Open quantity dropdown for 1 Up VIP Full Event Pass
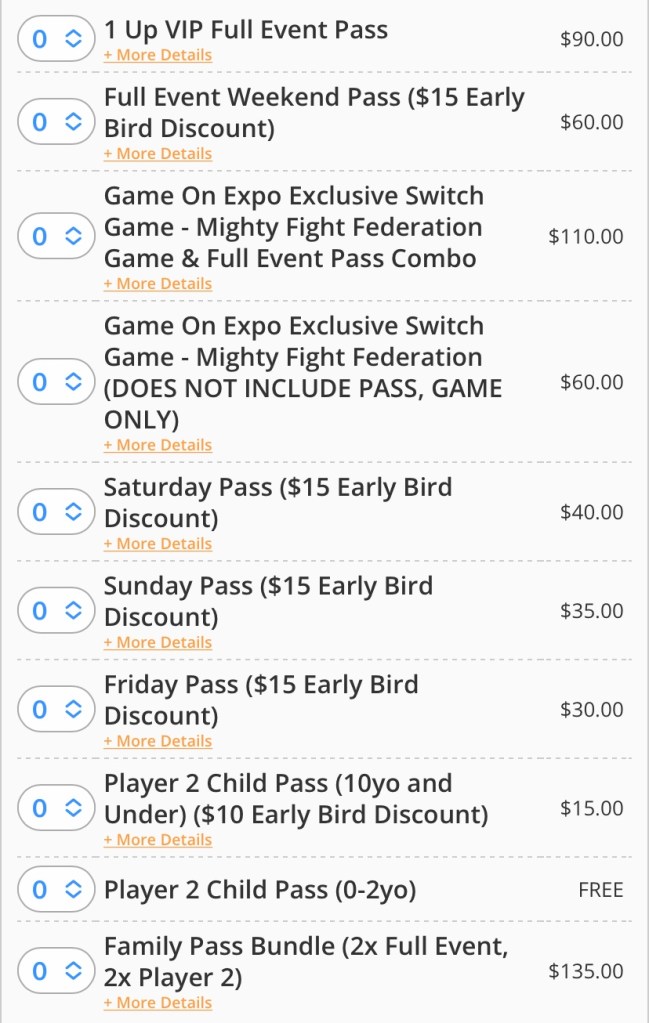This screenshot has width=649, height=1023. click(54, 39)
